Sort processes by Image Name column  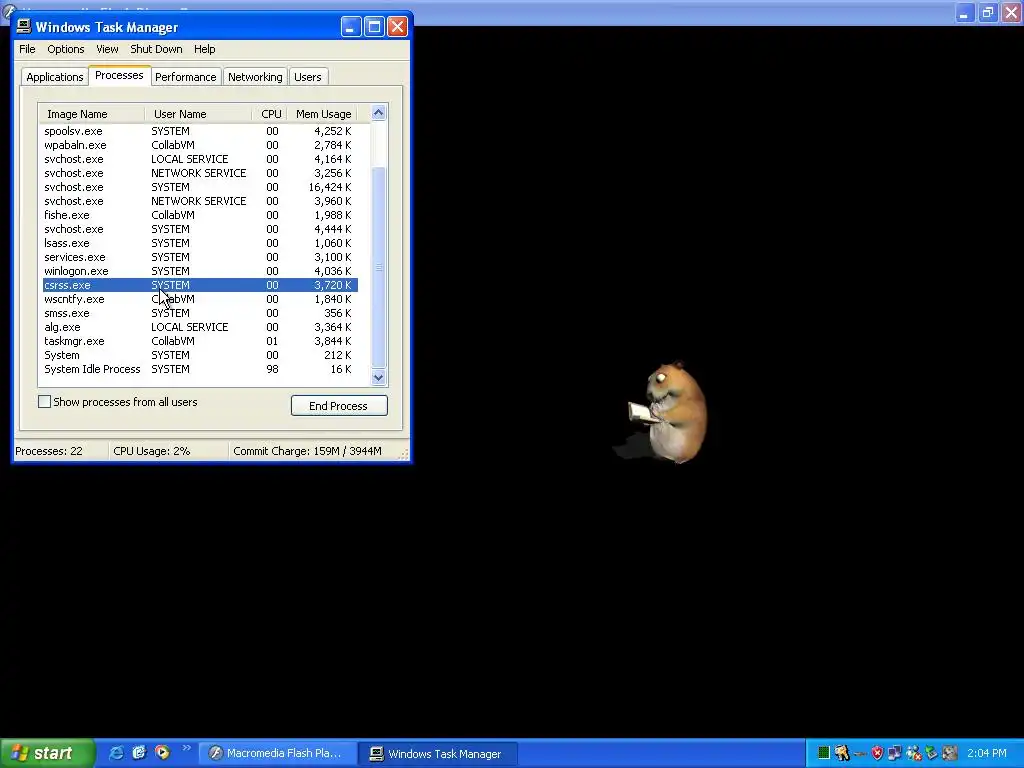pyautogui.click(x=92, y=114)
